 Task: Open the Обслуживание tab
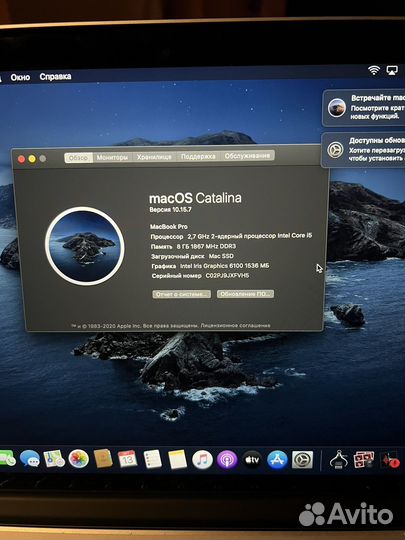247,156
